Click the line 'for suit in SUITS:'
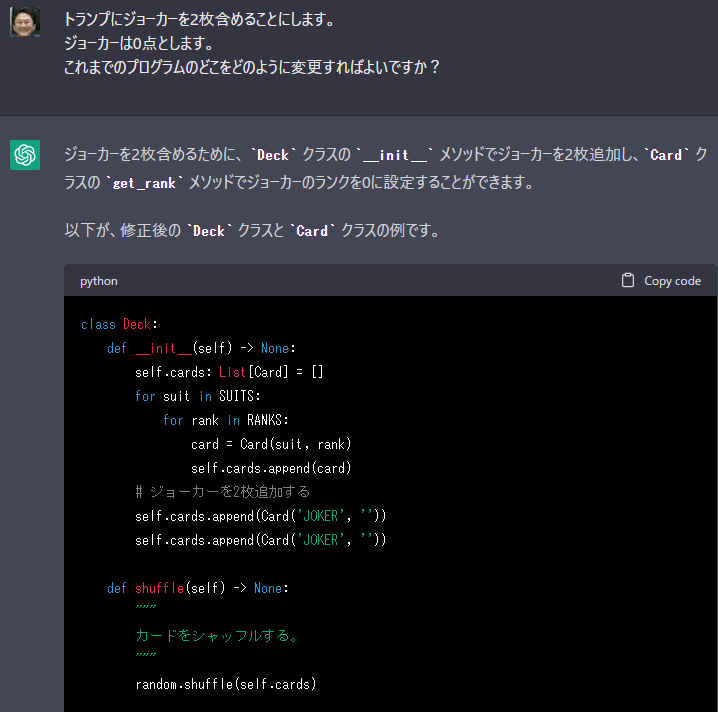 click(198, 396)
